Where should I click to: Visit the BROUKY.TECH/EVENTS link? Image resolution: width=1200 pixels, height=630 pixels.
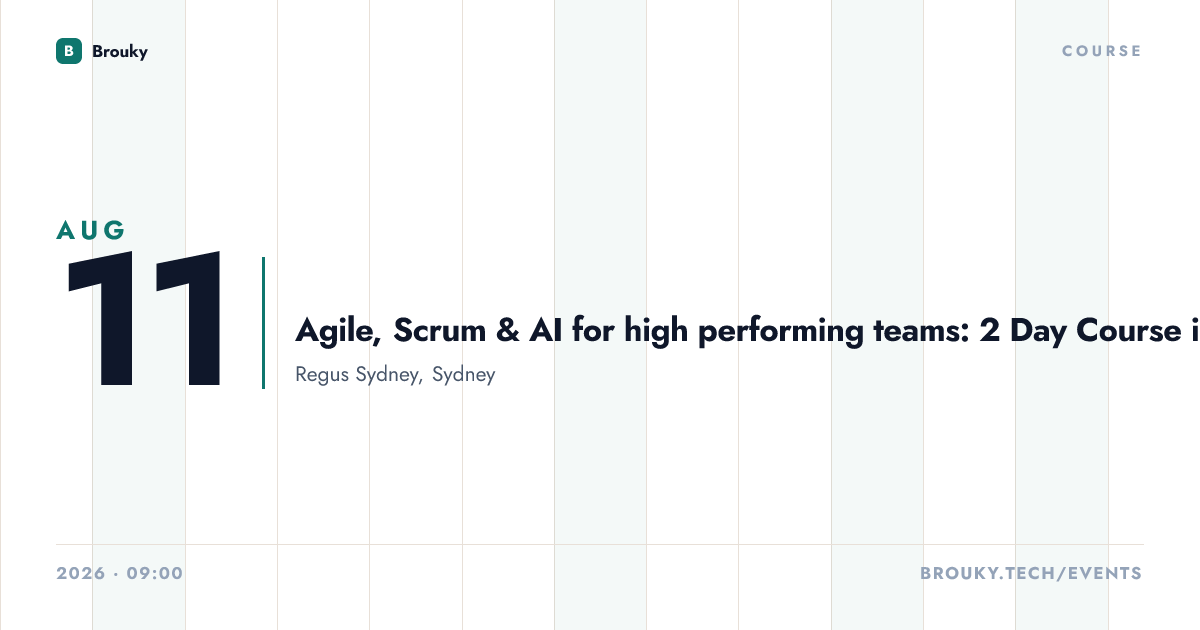(1031, 573)
